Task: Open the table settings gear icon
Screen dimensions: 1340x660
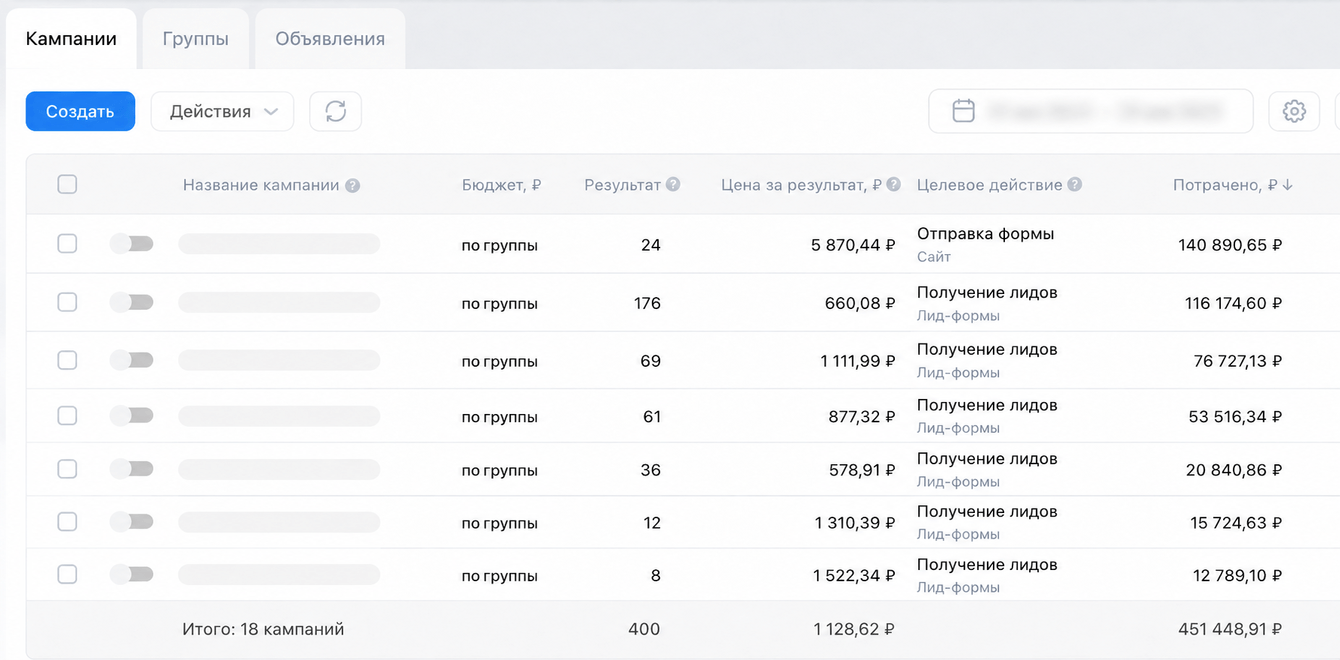Action: 1294,111
